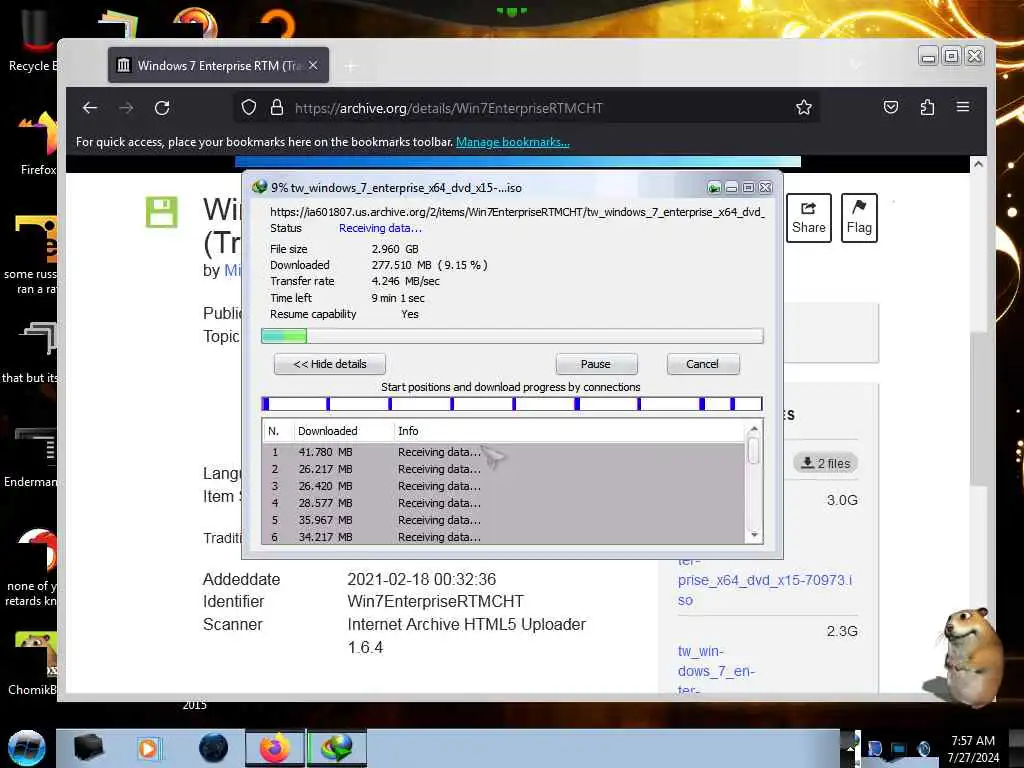Viewport: 1024px width, 768px height.
Task: Click the black box taskbar icon
Action: [x=89, y=748]
